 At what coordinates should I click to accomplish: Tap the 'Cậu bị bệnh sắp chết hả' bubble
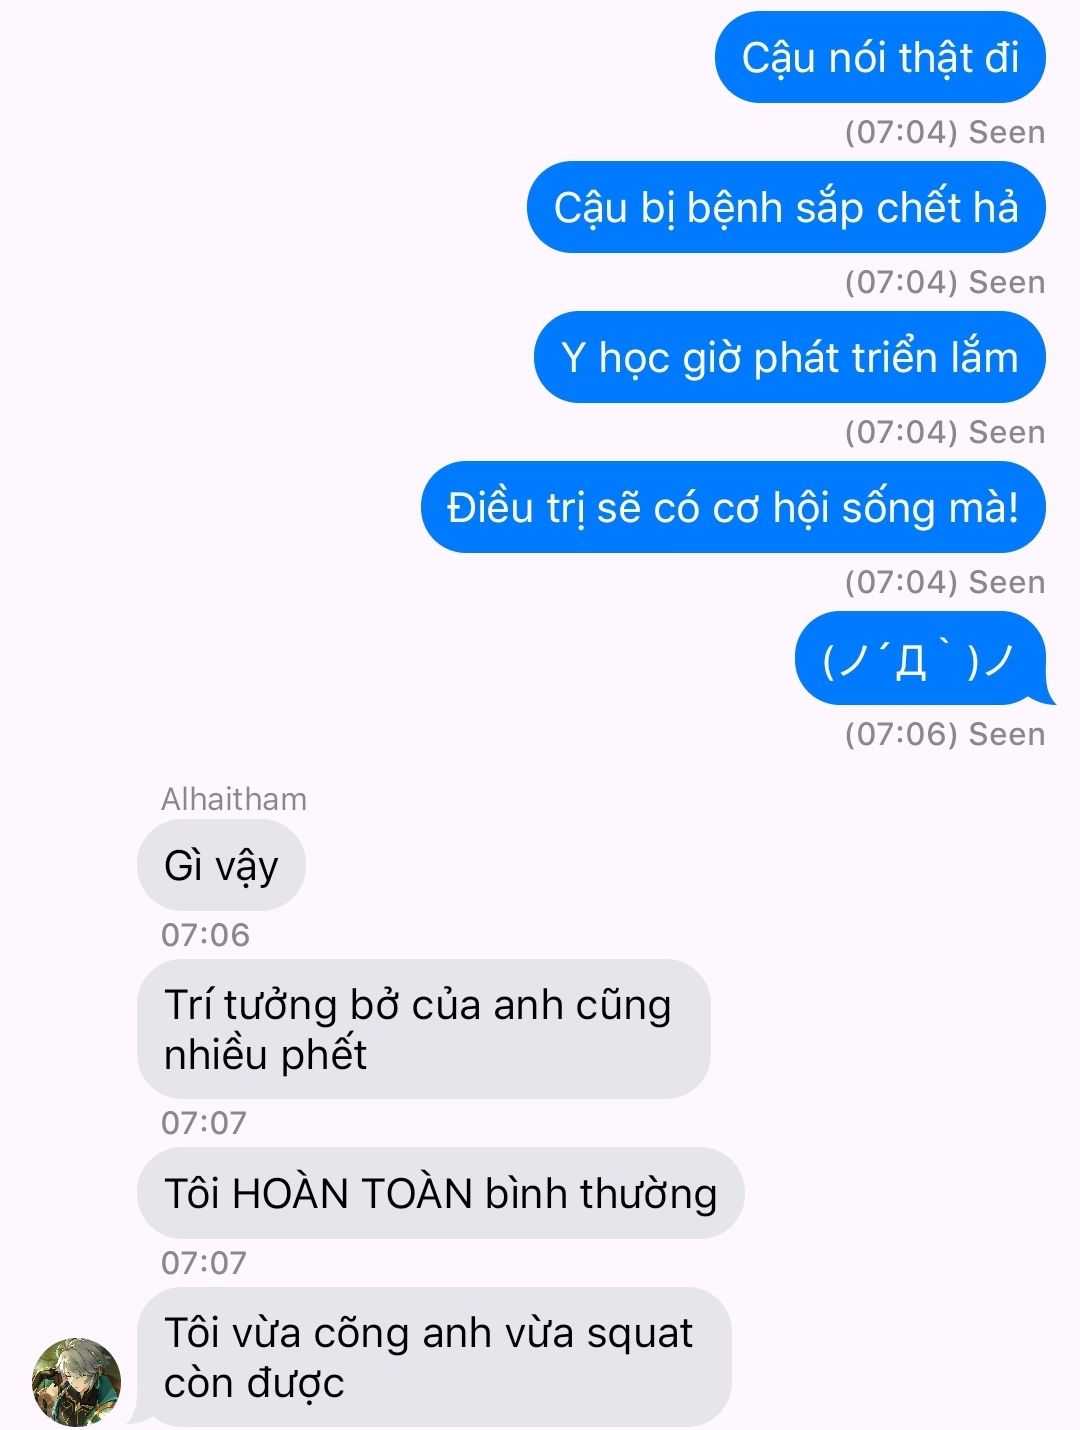click(786, 207)
